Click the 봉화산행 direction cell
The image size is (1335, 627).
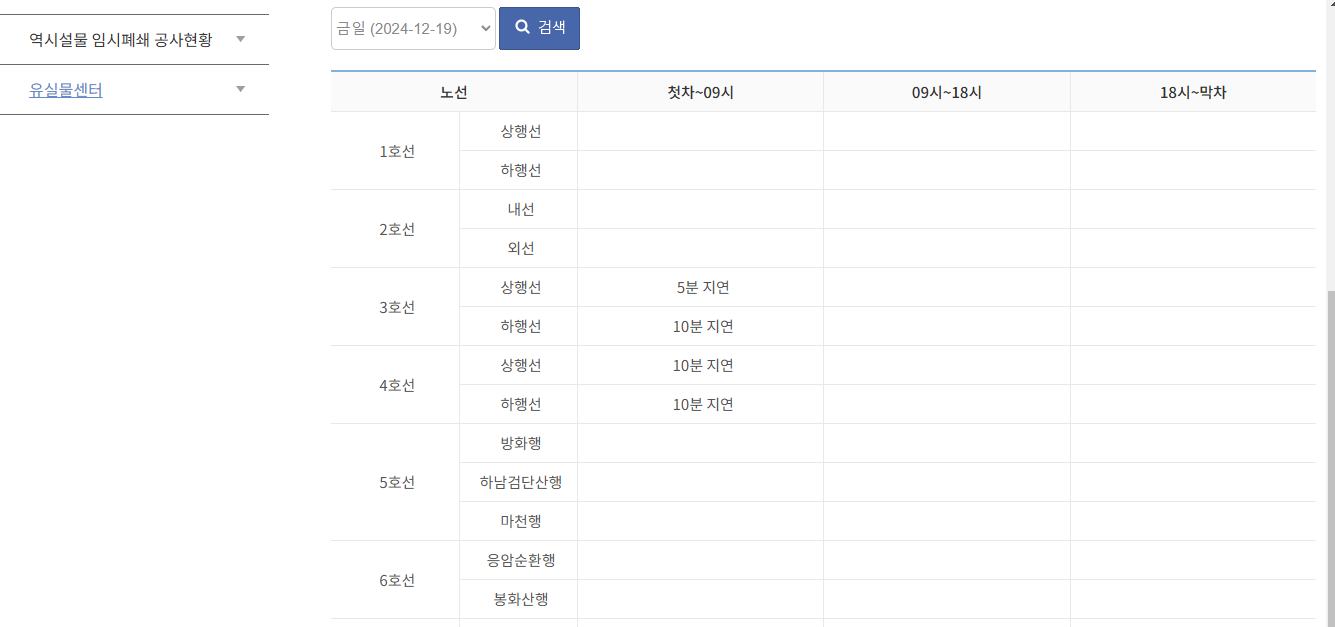(520, 599)
